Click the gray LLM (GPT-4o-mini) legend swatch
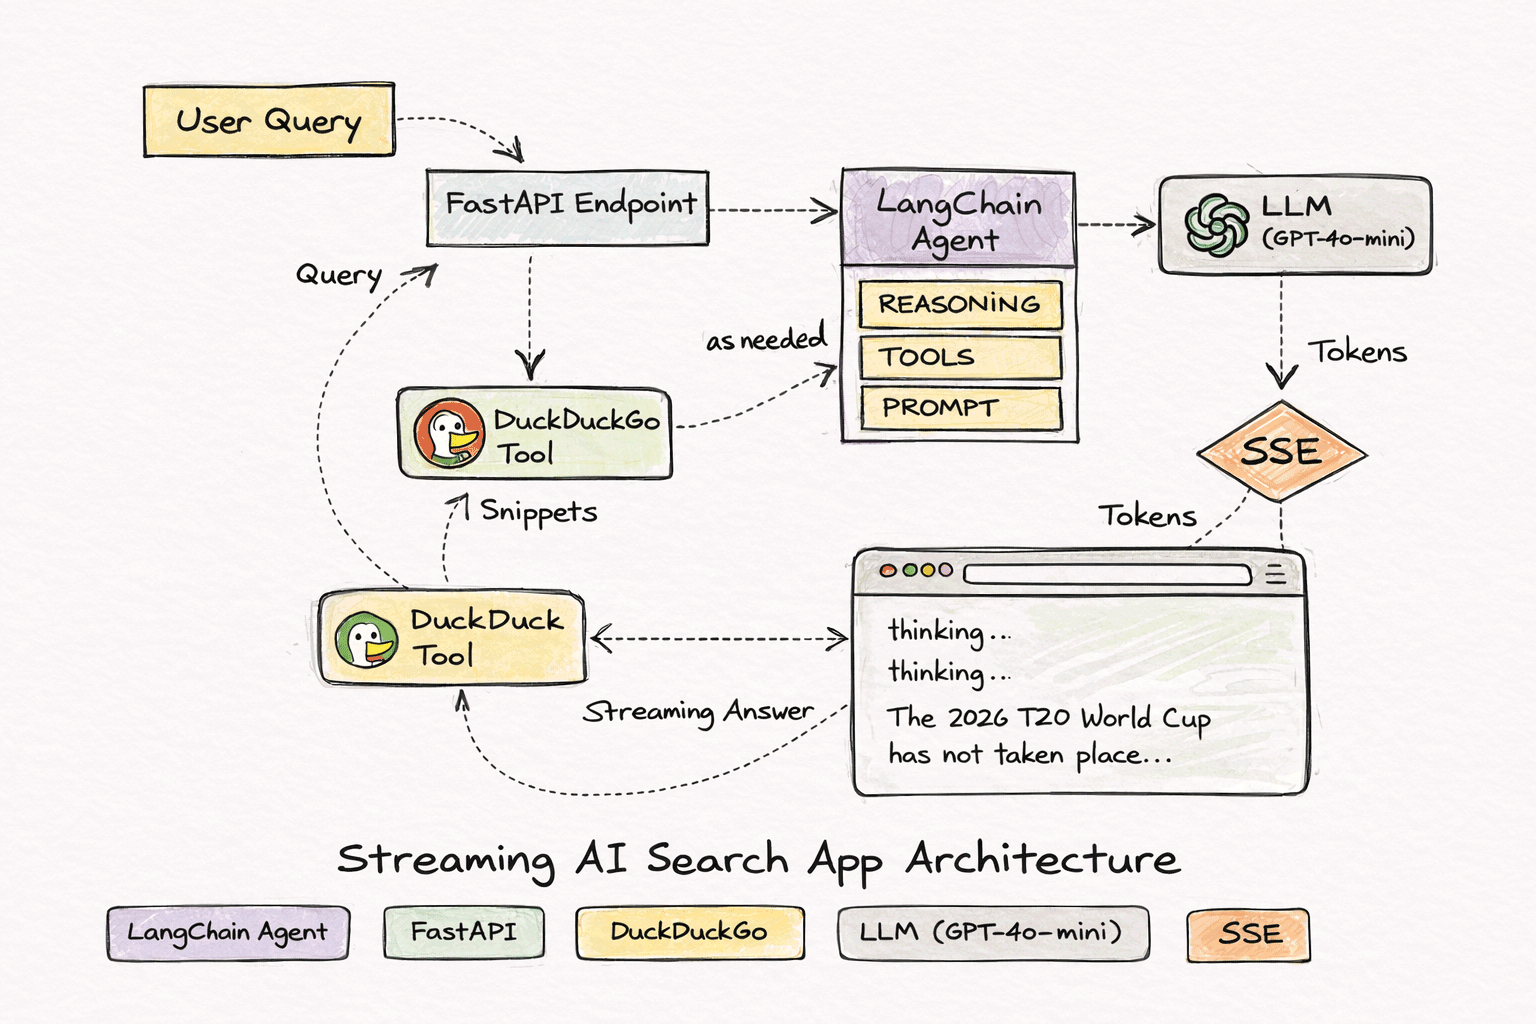This screenshot has height=1024, width=1536. [x=992, y=932]
